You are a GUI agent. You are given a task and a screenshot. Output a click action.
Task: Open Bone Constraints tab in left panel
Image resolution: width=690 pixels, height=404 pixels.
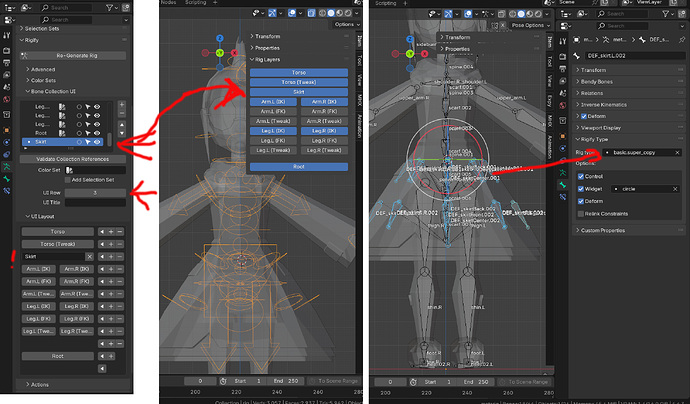click(7, 191)
